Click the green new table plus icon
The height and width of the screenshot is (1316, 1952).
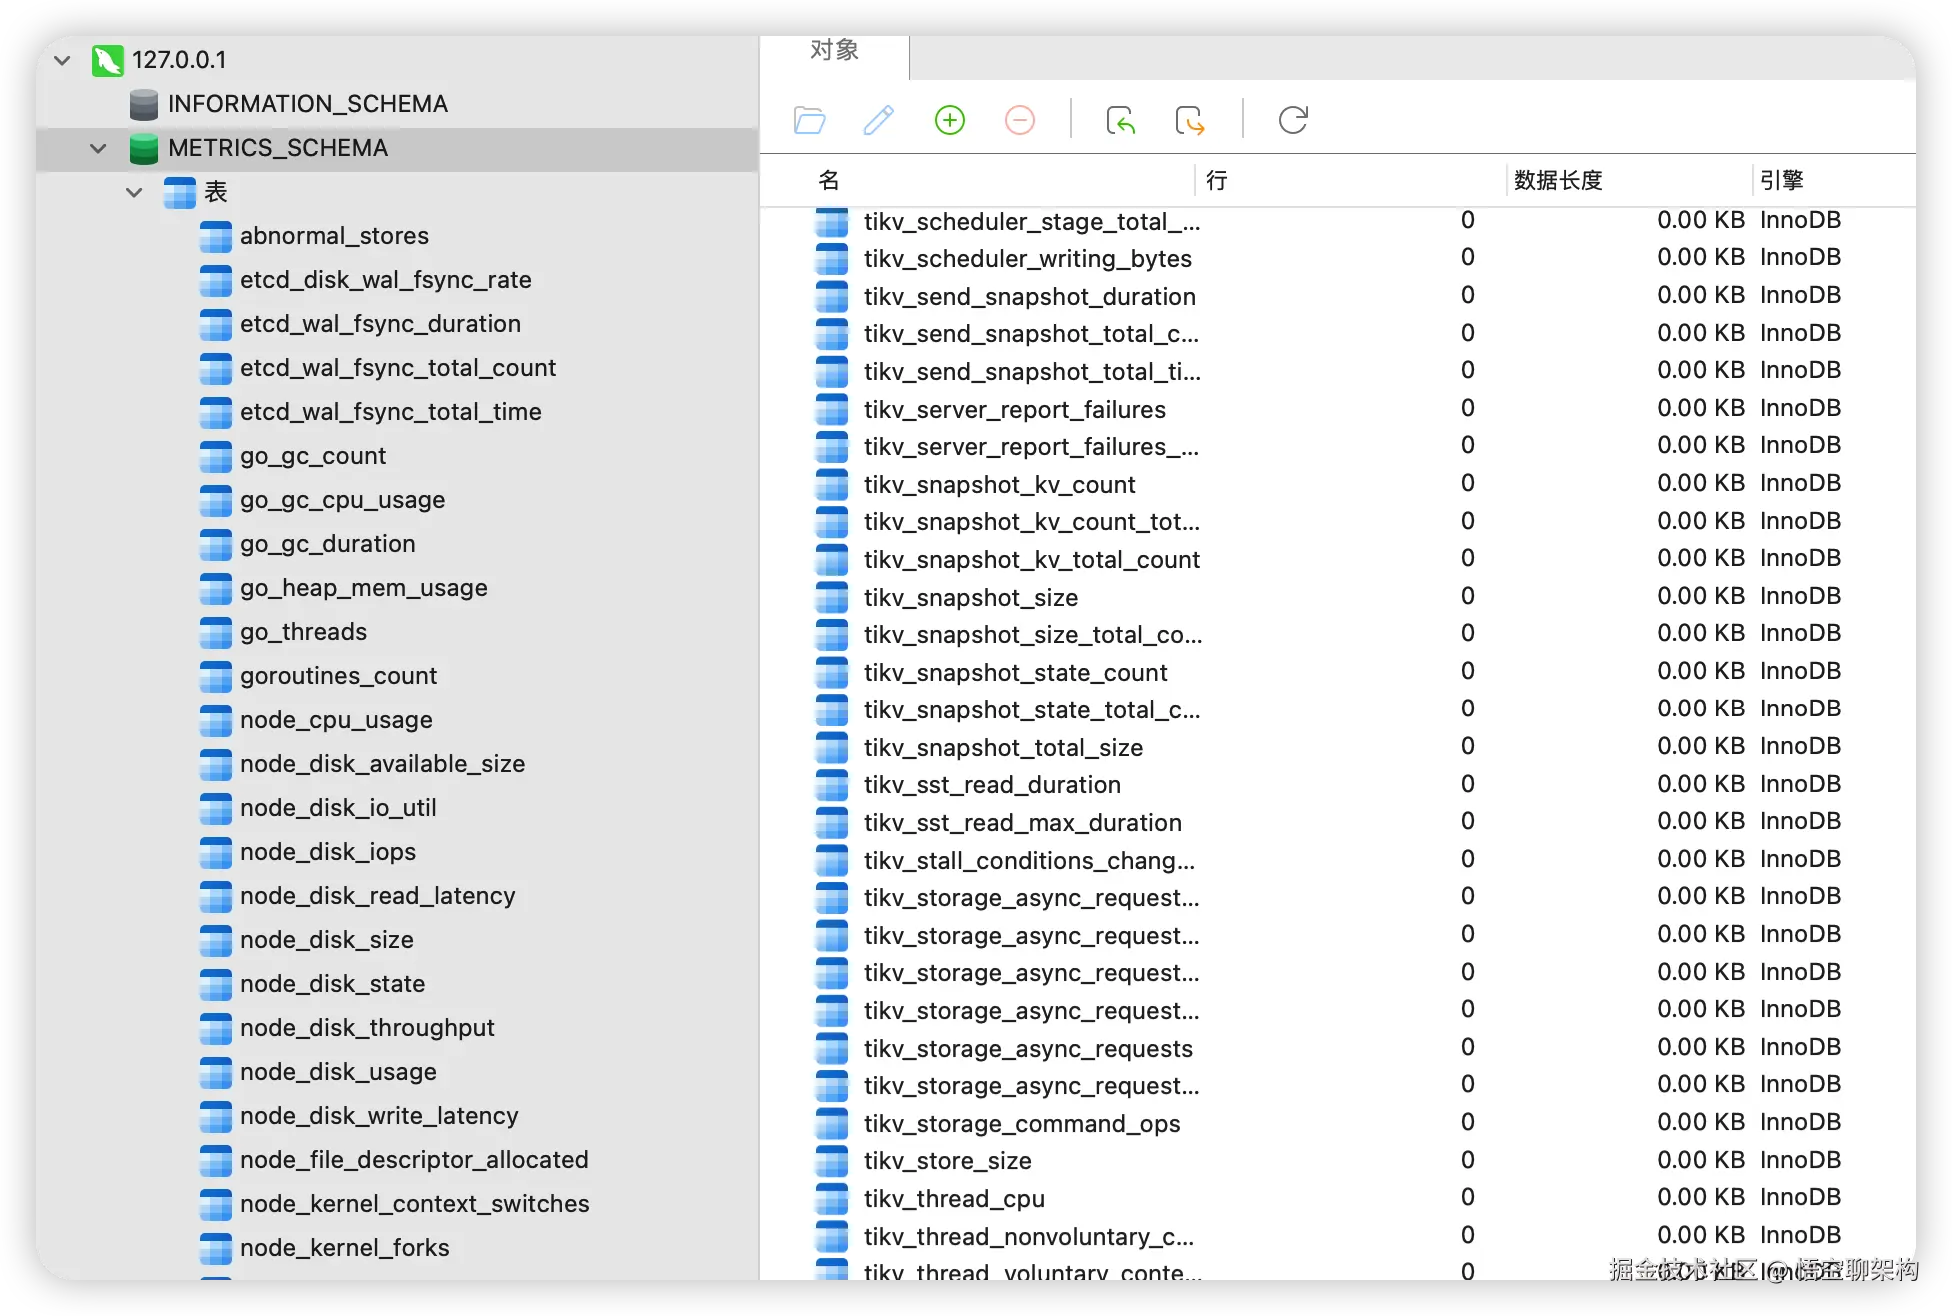[949, 121]
